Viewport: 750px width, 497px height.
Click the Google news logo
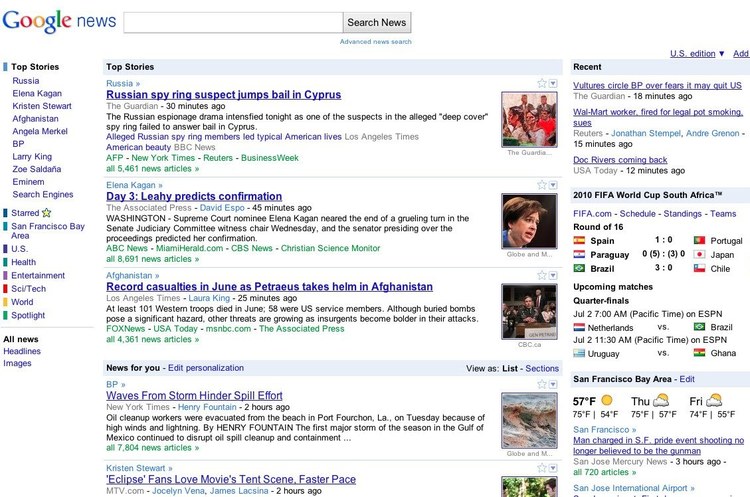pyautogui.click(x=59, y=22)
